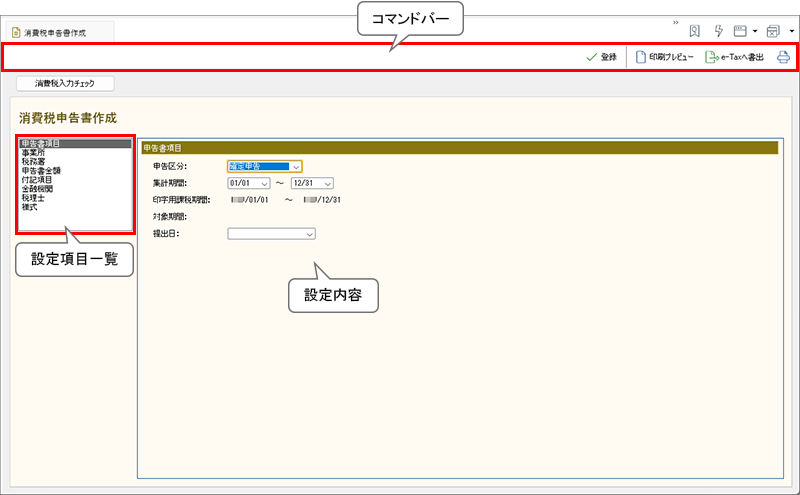Click the window layout icon
800x495 pixels.
click(740, 32)
